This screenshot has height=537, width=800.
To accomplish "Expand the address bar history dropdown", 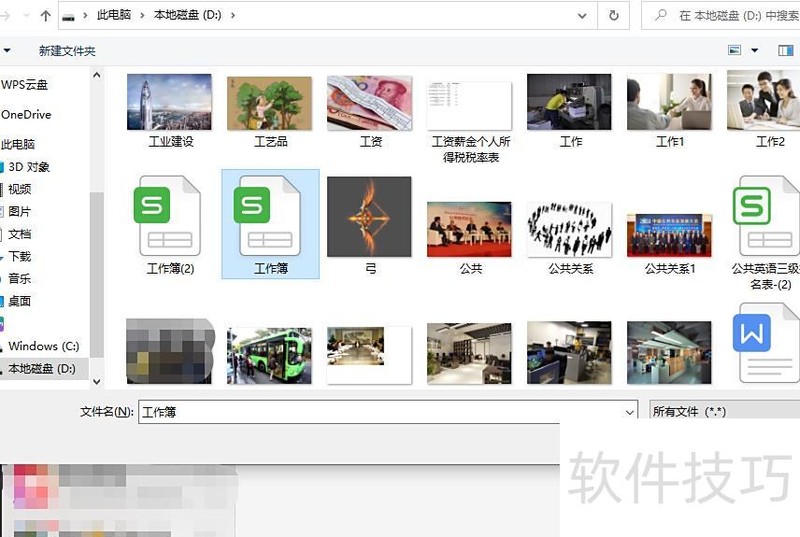I will click(x=582, y=16).
